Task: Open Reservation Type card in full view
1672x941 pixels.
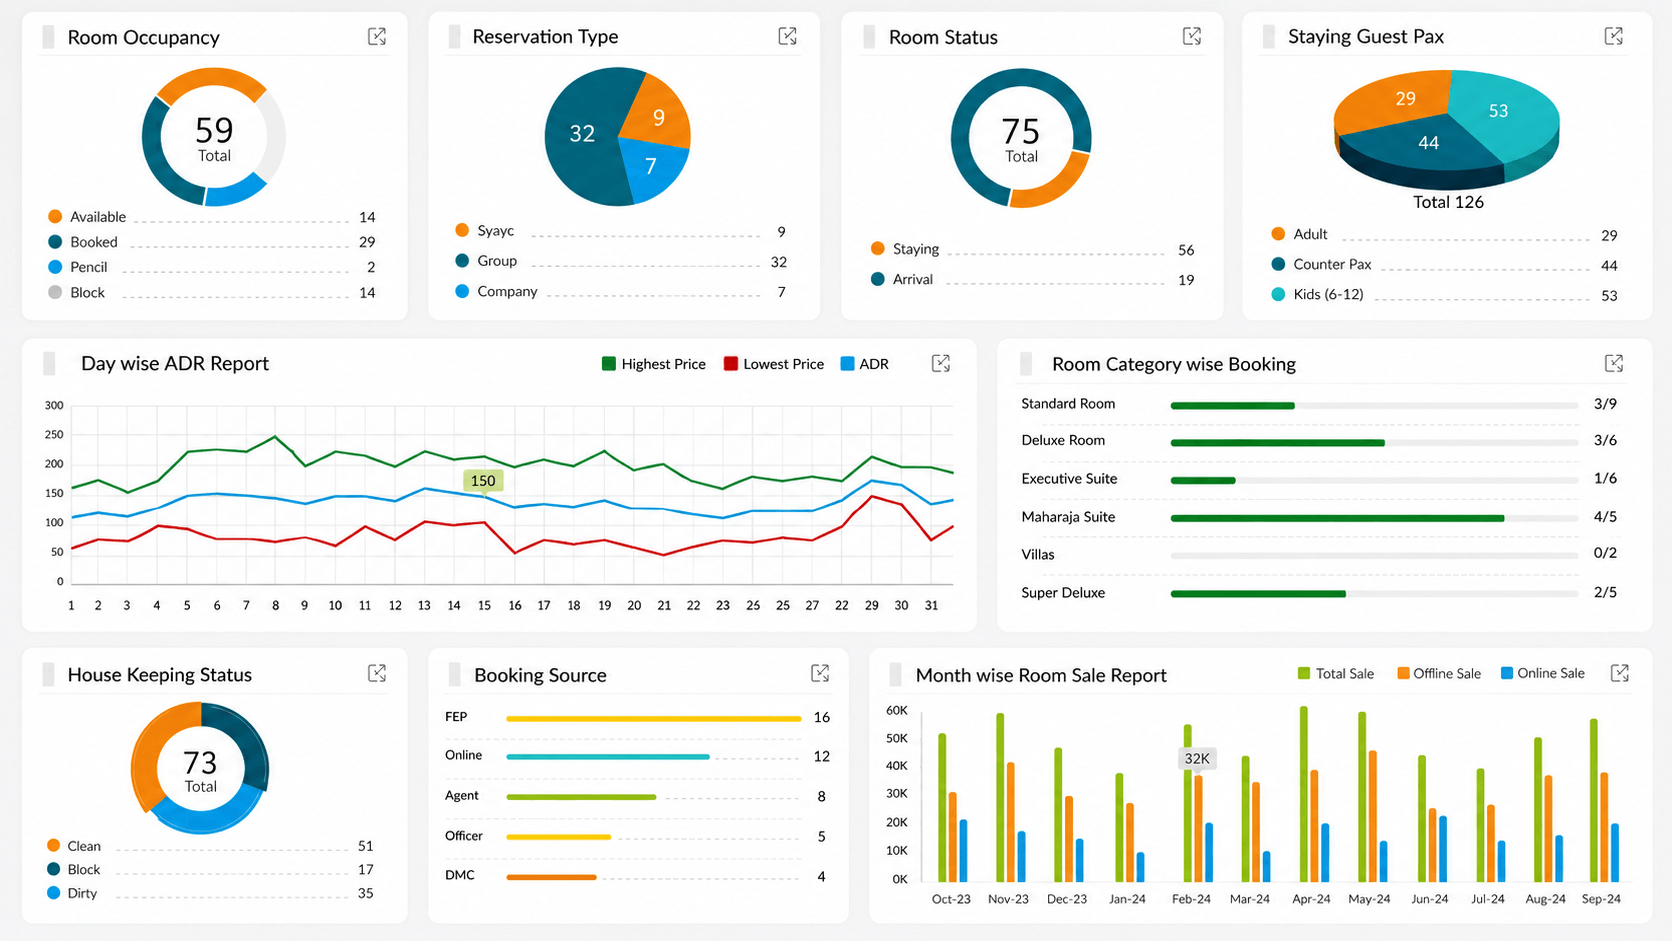Action: (x=788, y=37)
